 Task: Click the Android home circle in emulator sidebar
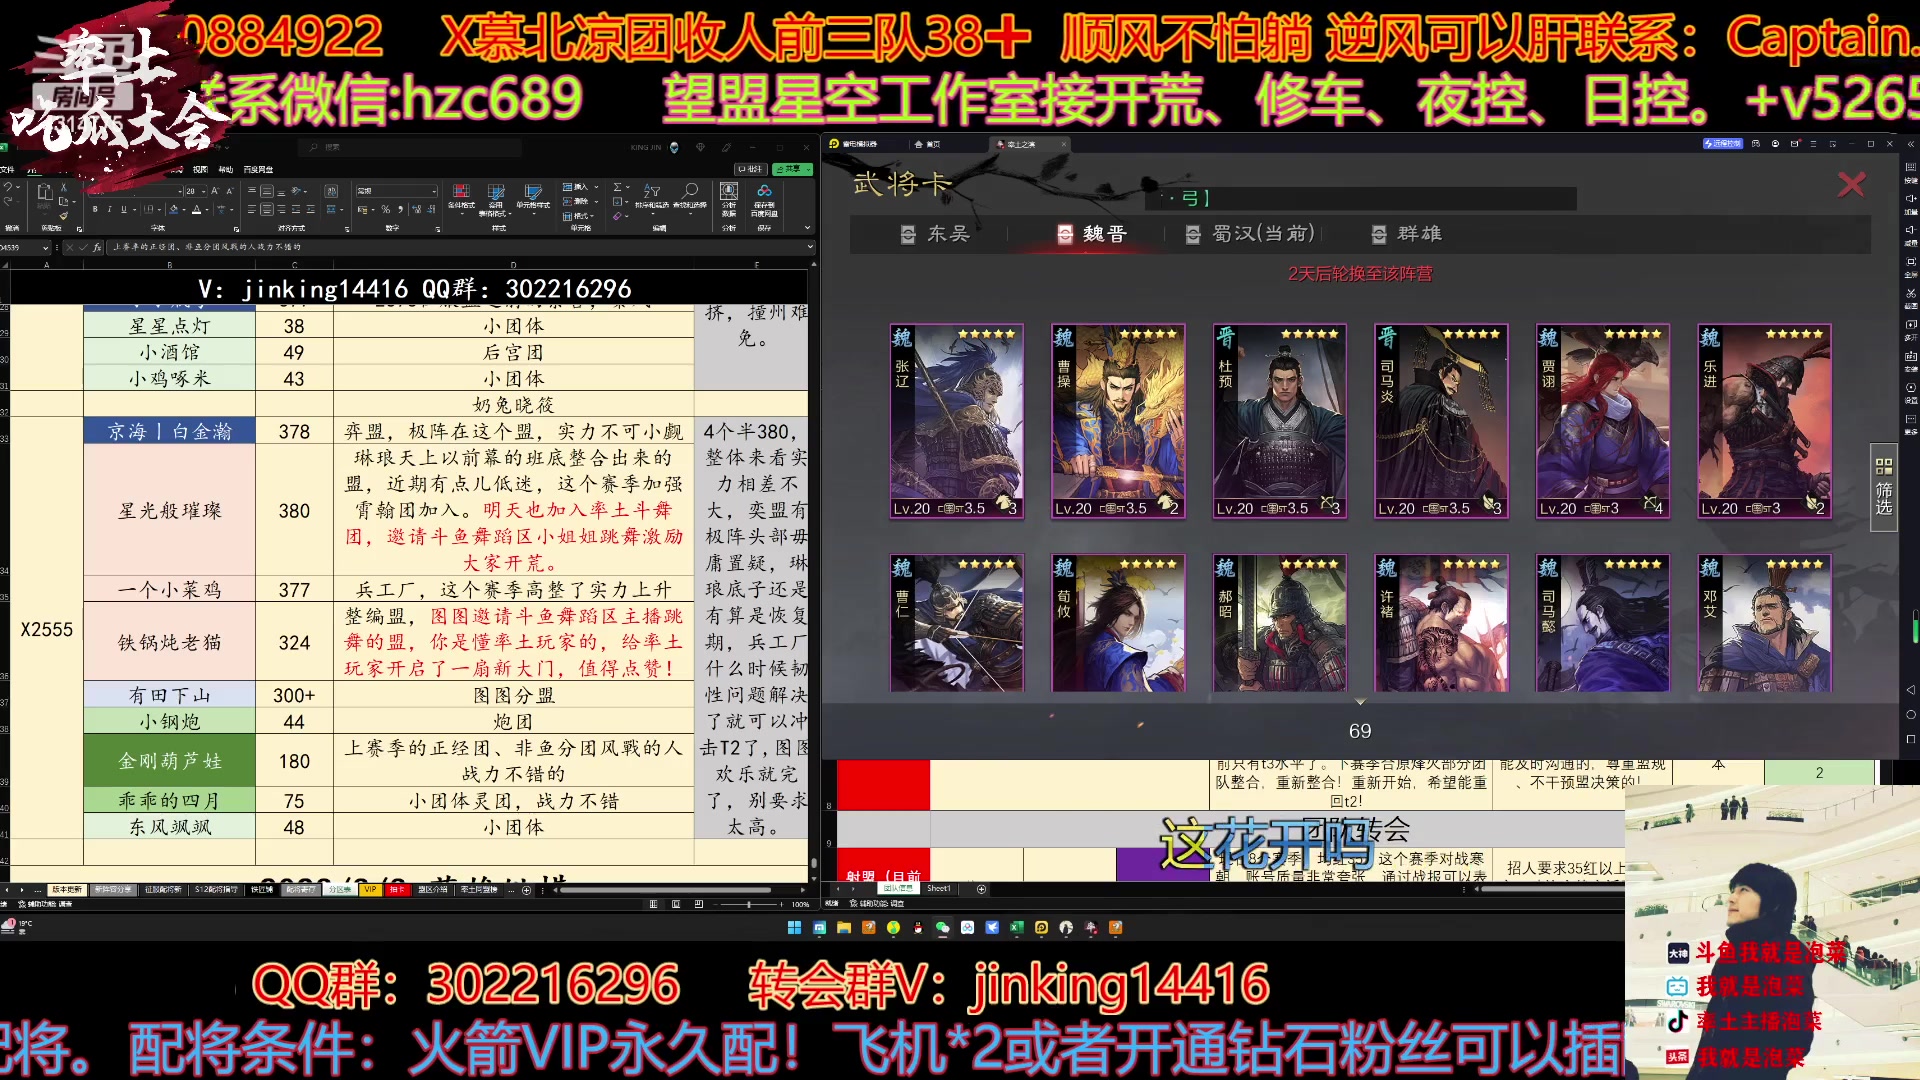[1911, 714]
